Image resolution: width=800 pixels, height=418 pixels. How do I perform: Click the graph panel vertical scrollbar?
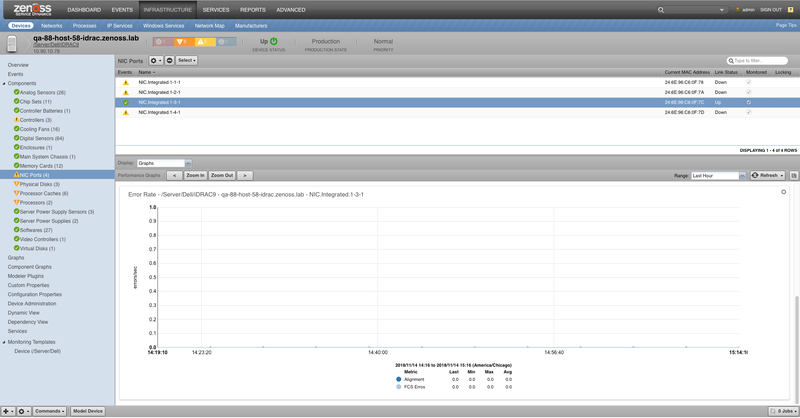coord(796,350)
